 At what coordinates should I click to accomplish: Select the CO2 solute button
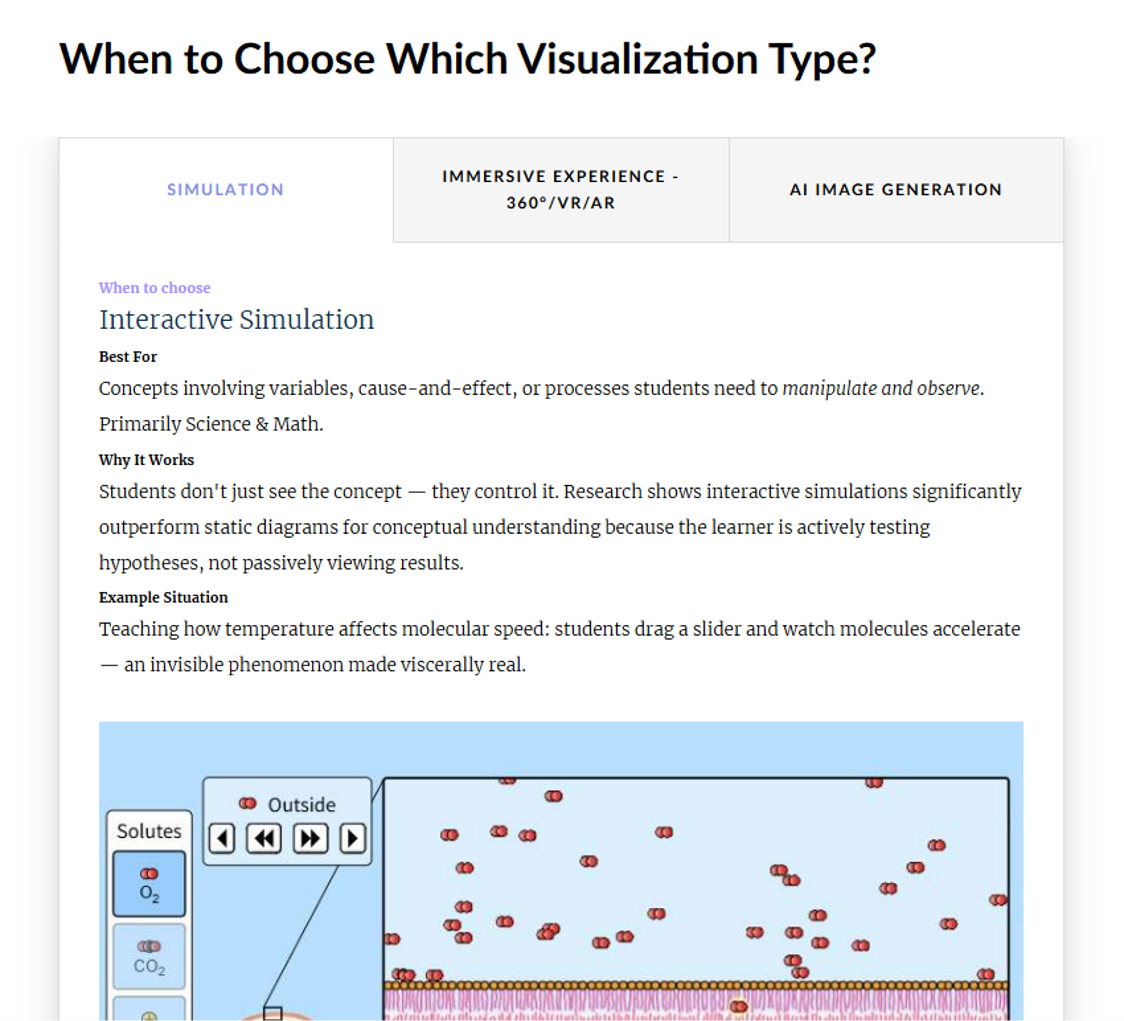click(149, 956)
